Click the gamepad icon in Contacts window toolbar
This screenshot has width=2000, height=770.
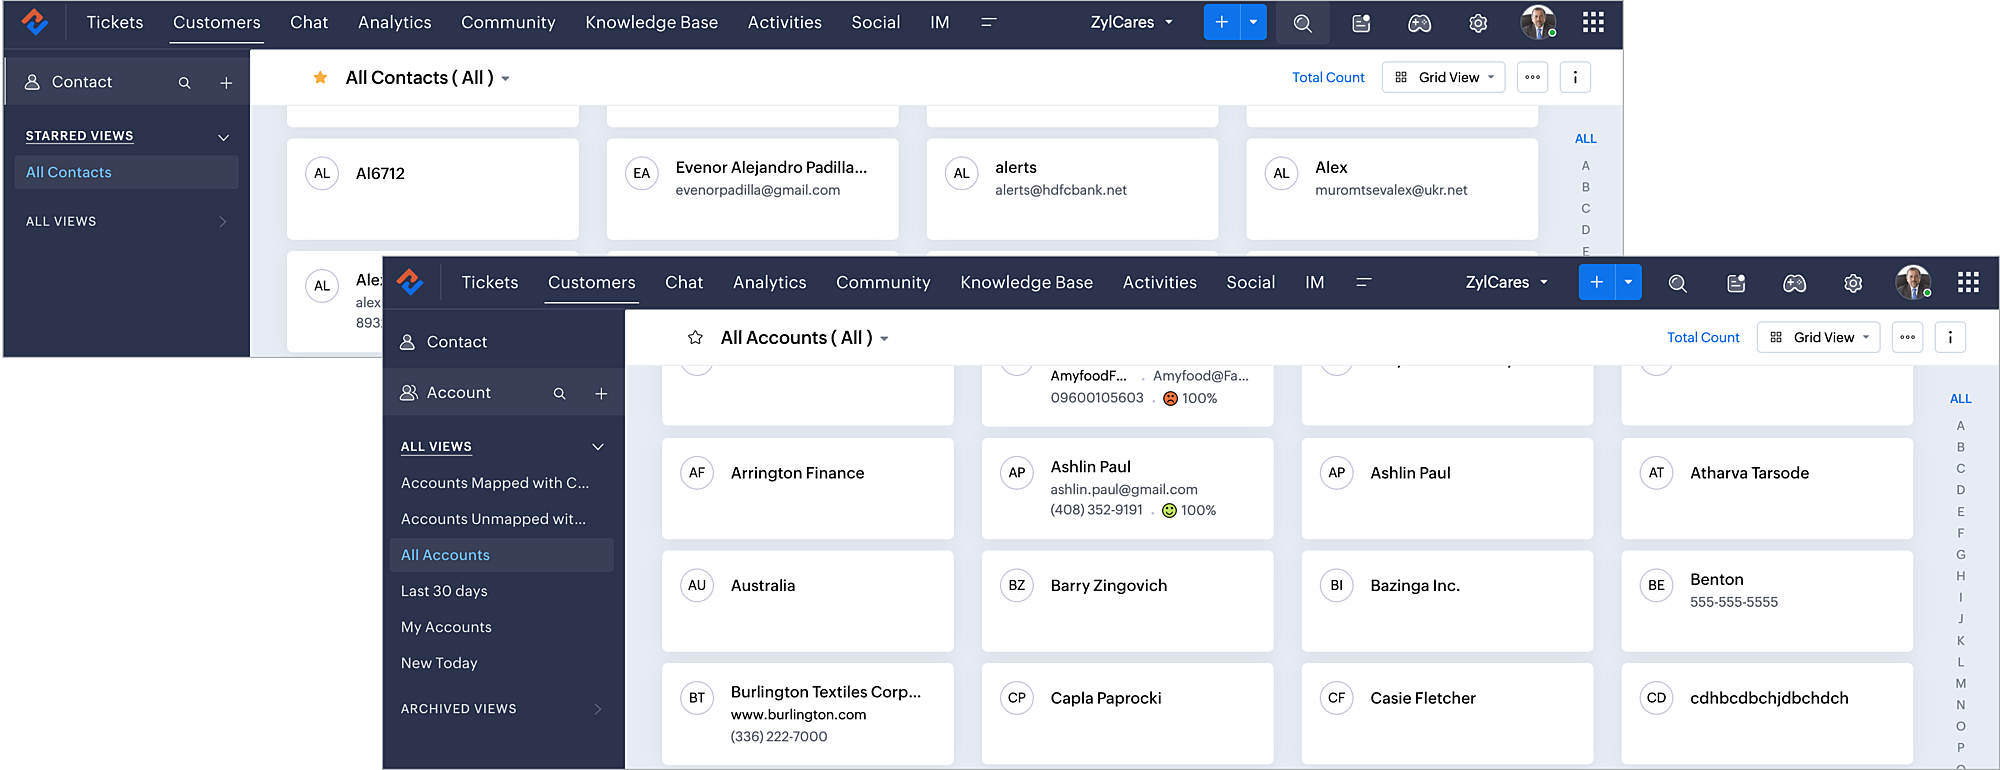tap(1419, 23)
